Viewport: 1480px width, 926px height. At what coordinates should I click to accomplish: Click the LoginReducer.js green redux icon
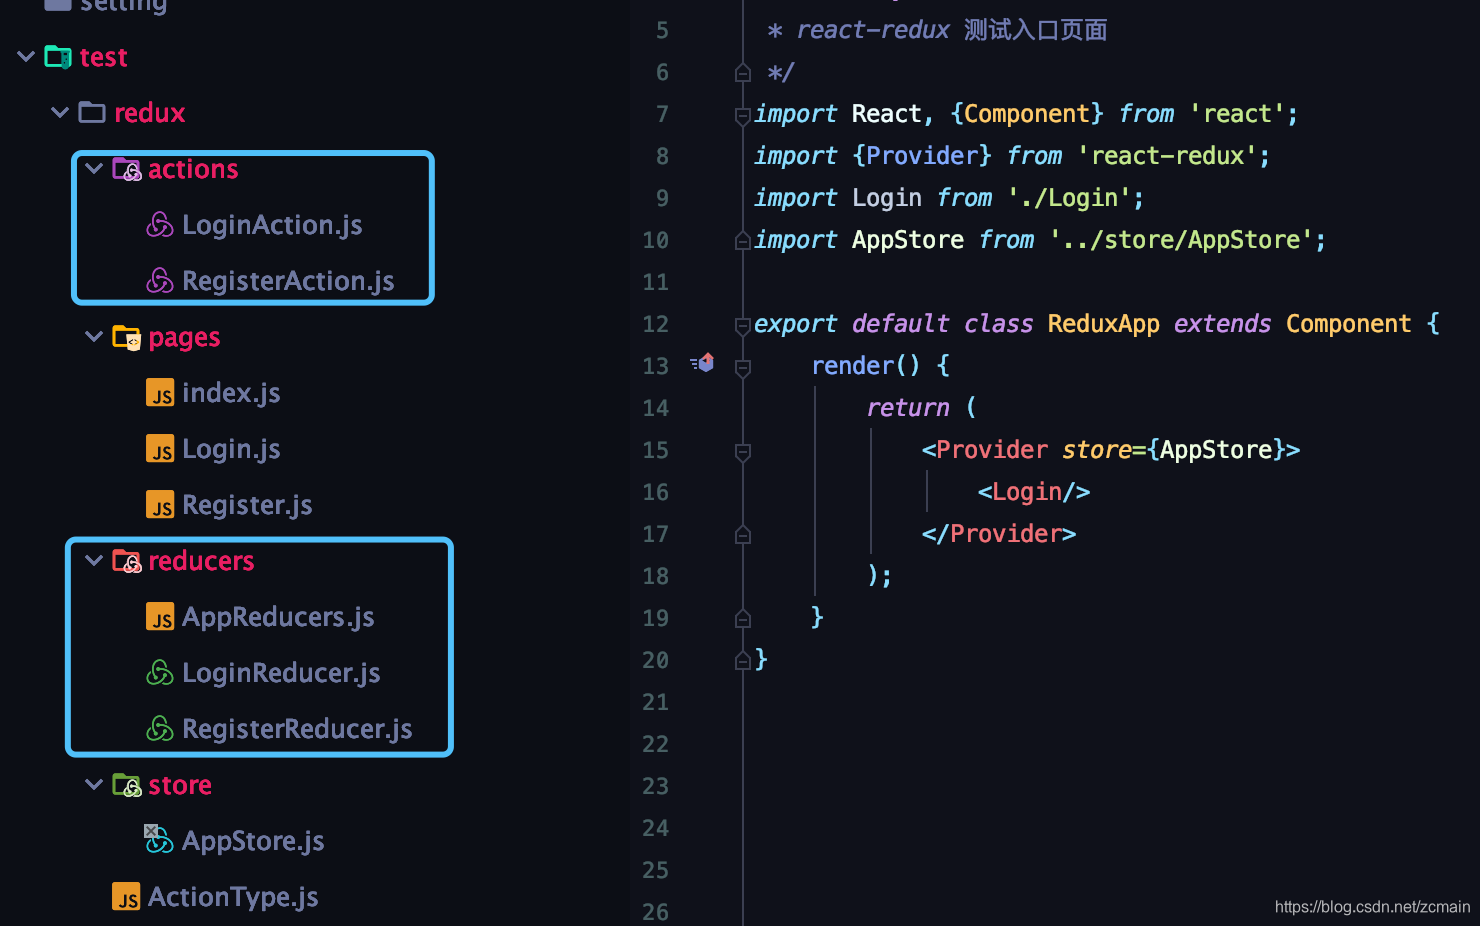pos(160,673)
